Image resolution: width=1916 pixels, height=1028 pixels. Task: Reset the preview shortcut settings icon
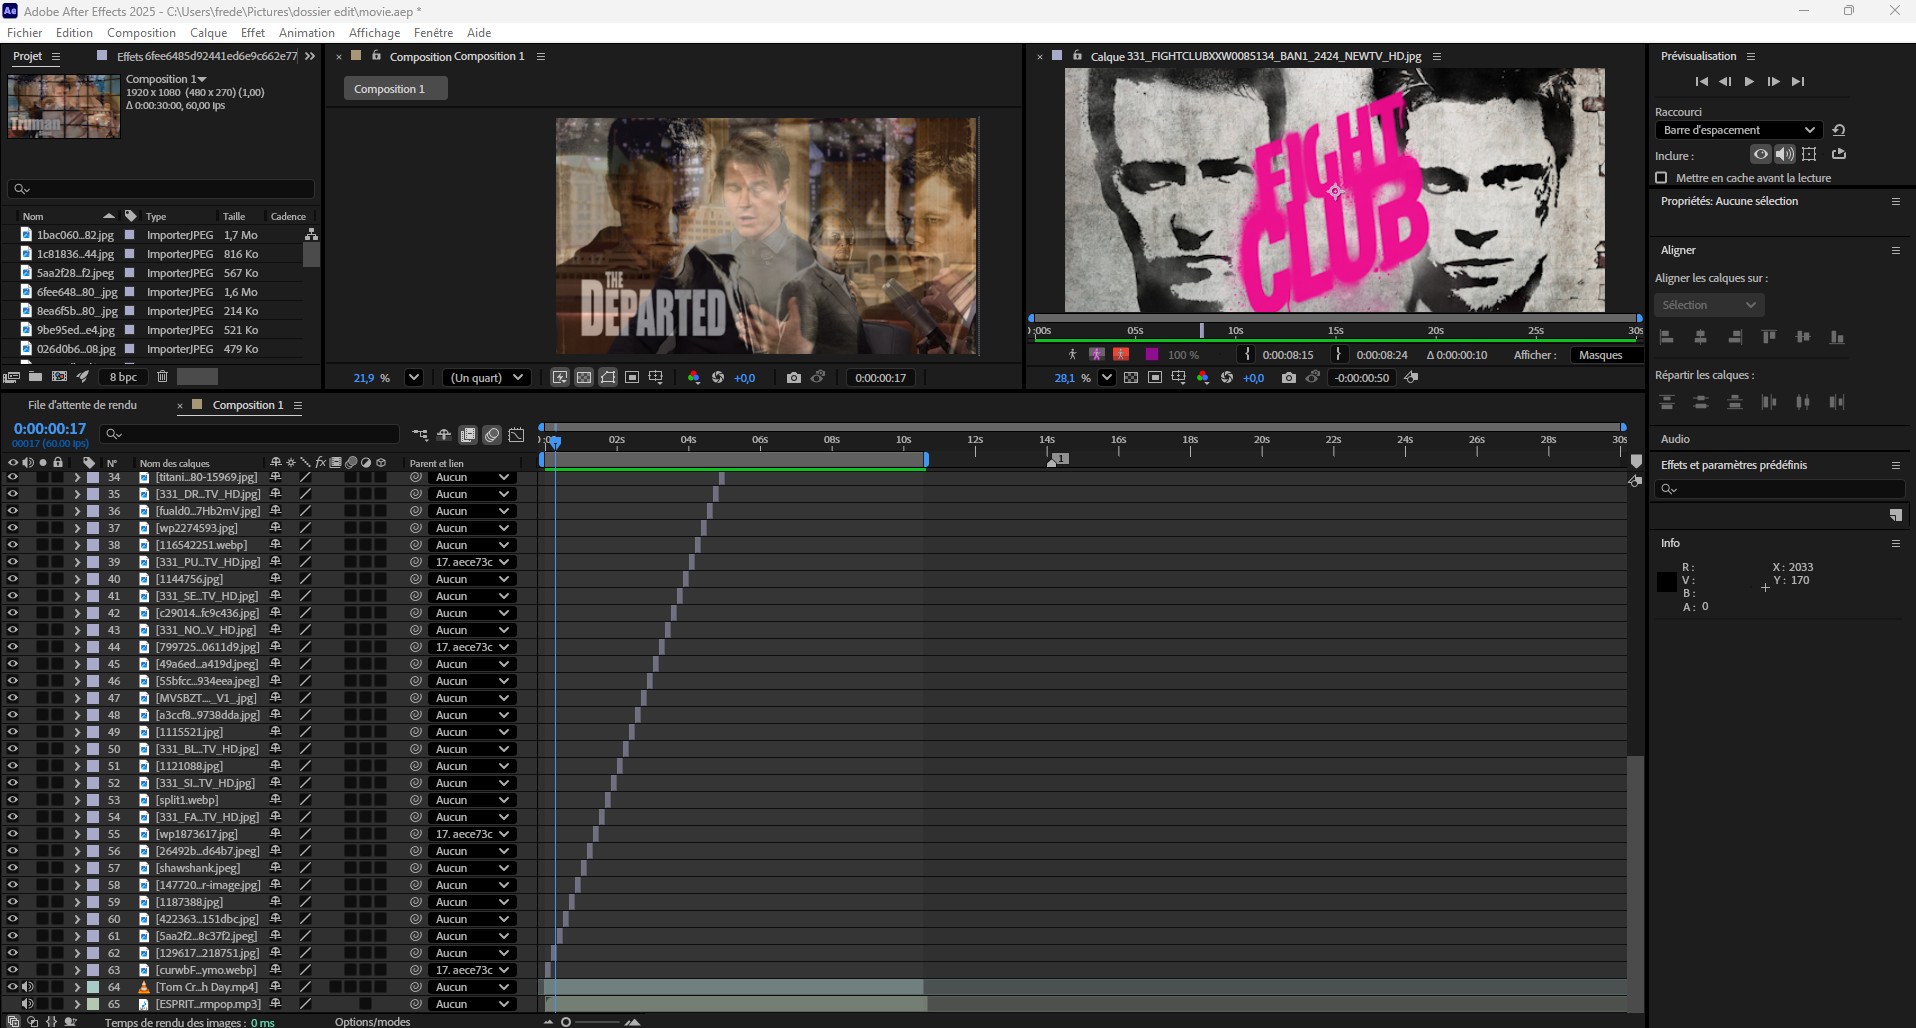point(1838,130)
